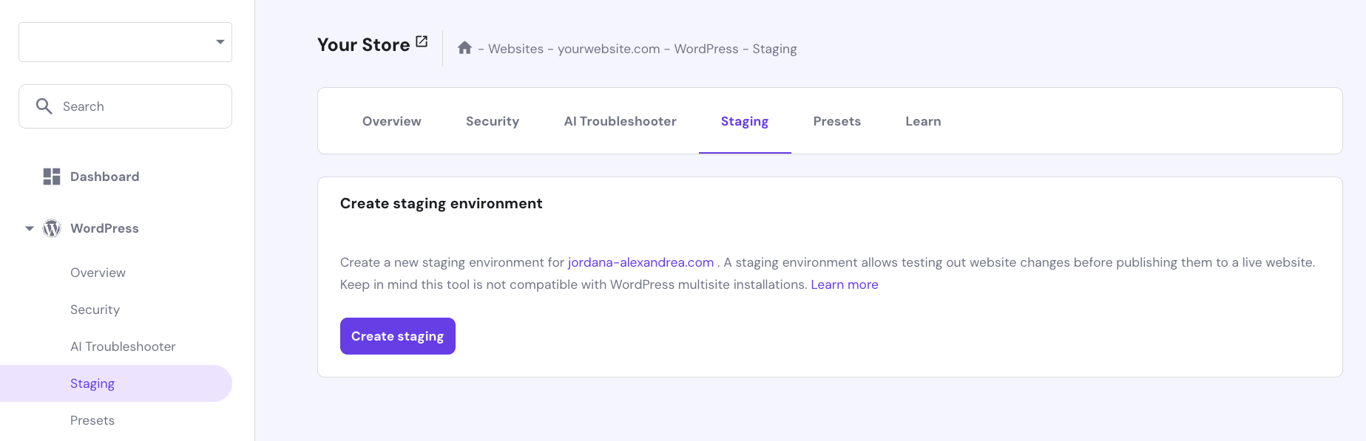This screenshot has width=1366, height=441.
Task: Click the Create staging environment heading
Action: click(x=441, y=203)
